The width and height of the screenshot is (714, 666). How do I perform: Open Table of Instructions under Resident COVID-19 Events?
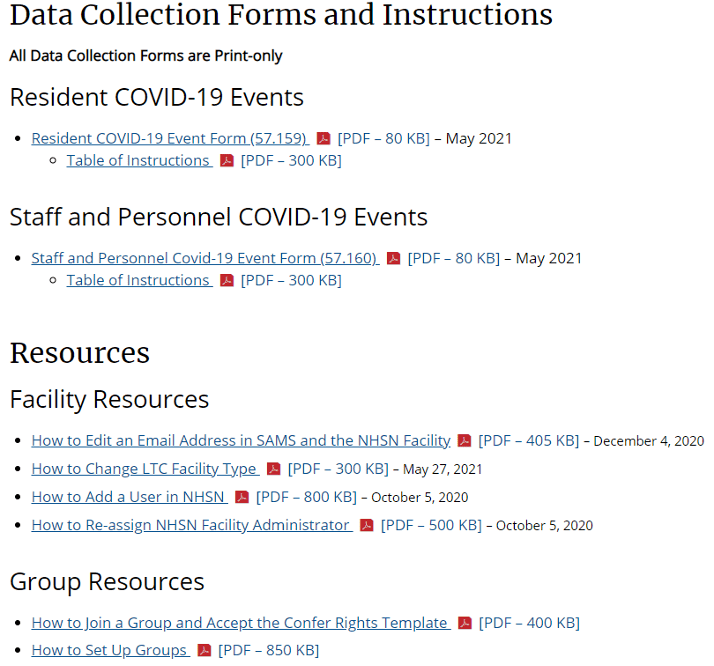pos(138,161)
